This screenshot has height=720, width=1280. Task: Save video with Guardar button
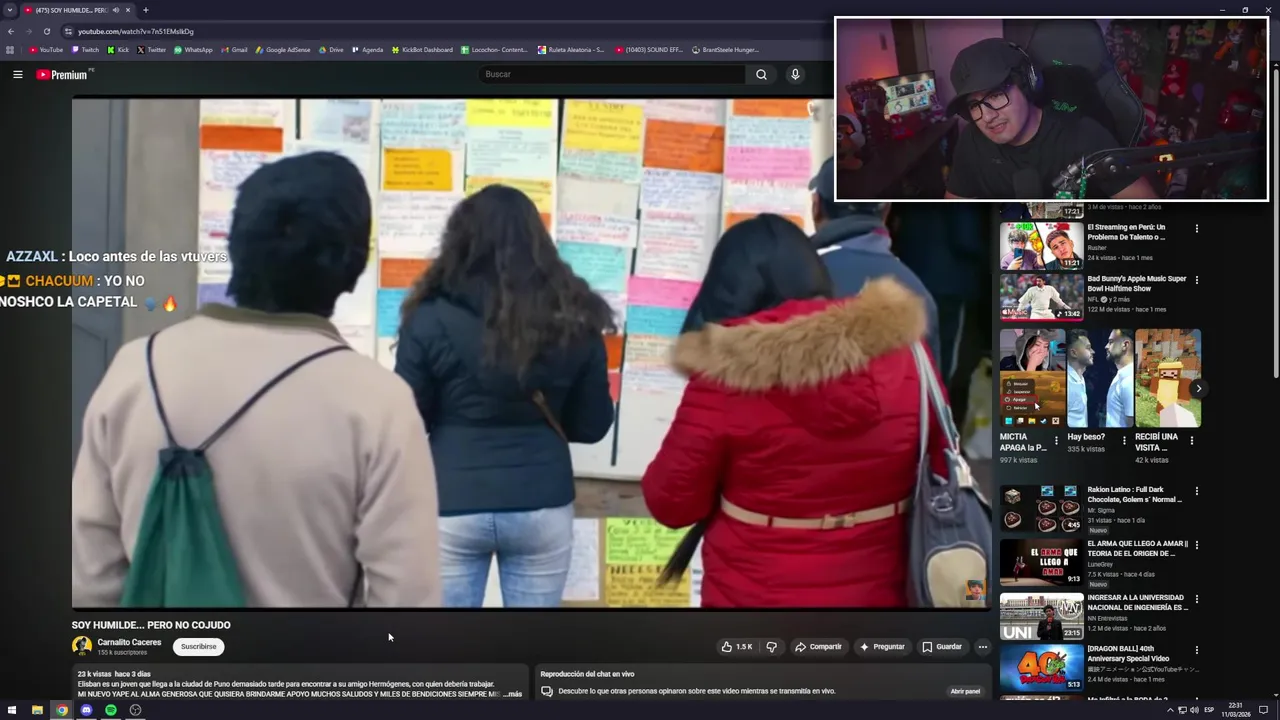point(942,647)
